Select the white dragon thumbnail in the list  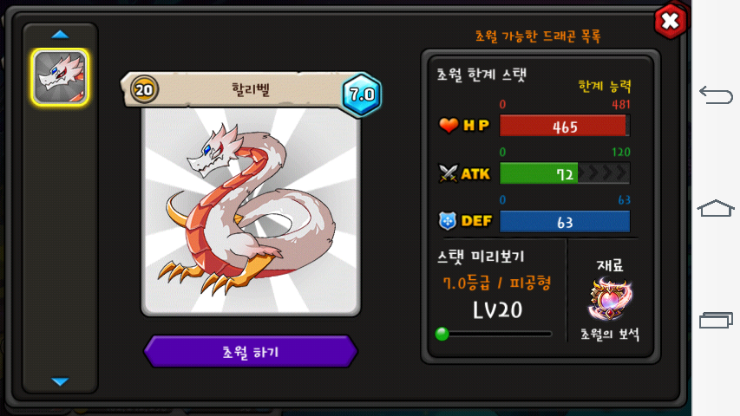(60, 77)
